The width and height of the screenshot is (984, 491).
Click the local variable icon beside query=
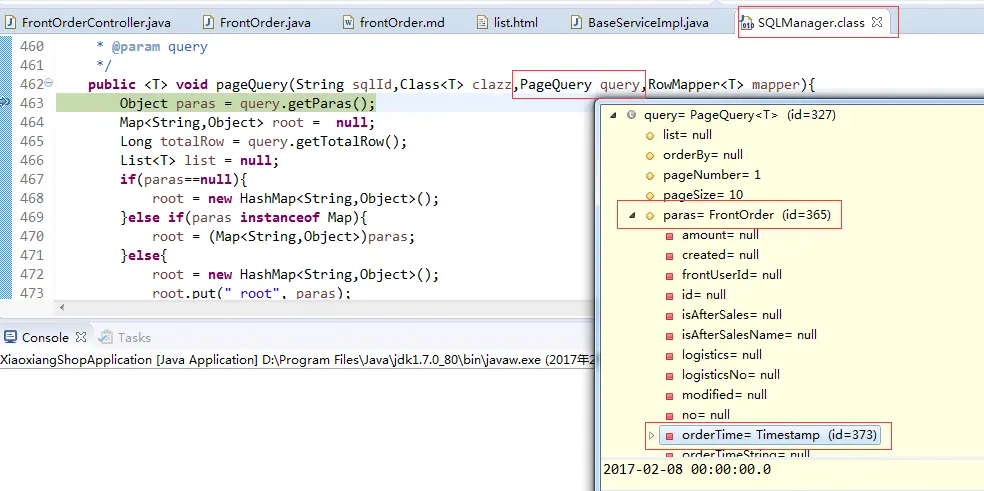(631, 115)
